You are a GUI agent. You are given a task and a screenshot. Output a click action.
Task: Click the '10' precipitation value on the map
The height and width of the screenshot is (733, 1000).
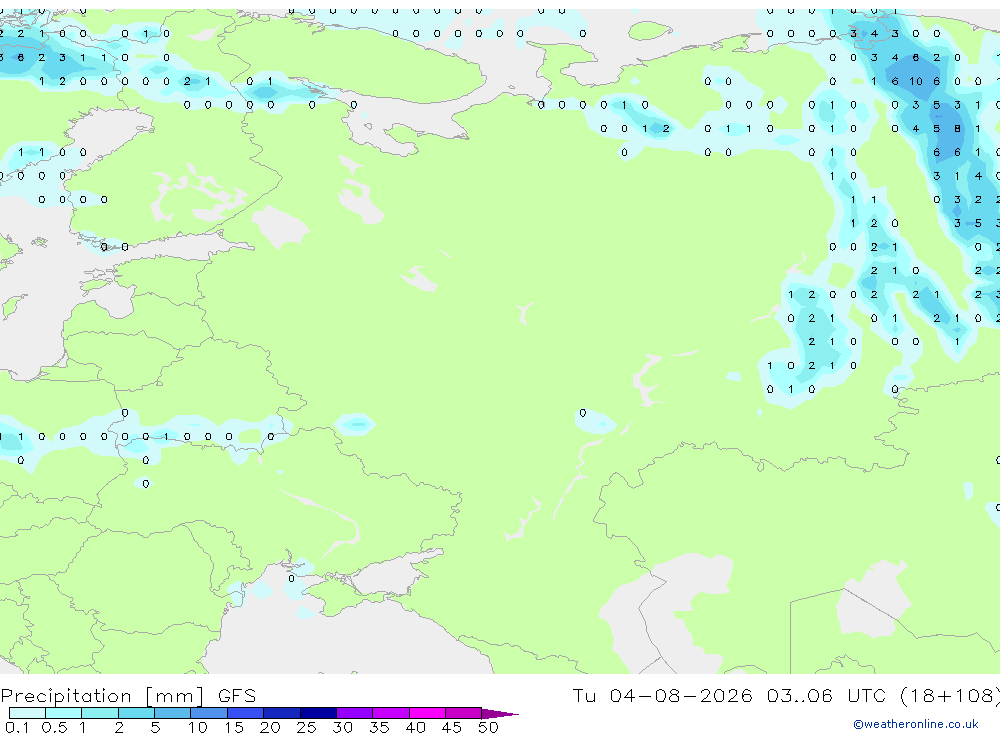(x=916, y=81)
